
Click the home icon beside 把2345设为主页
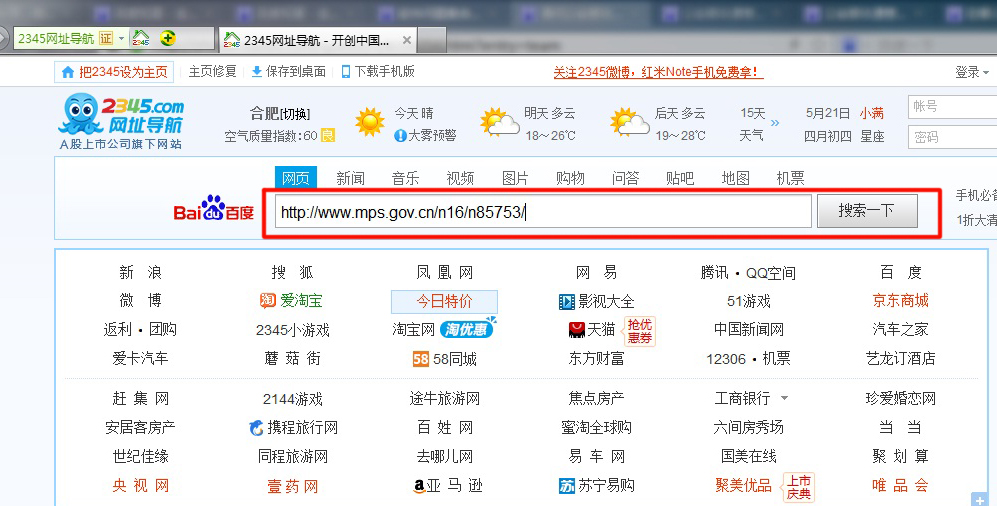pos(68,72)
